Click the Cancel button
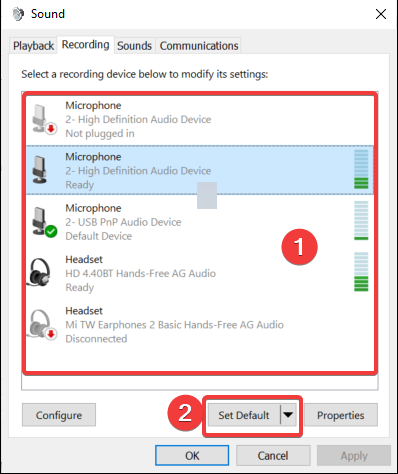398x474 pixels. 273,455
